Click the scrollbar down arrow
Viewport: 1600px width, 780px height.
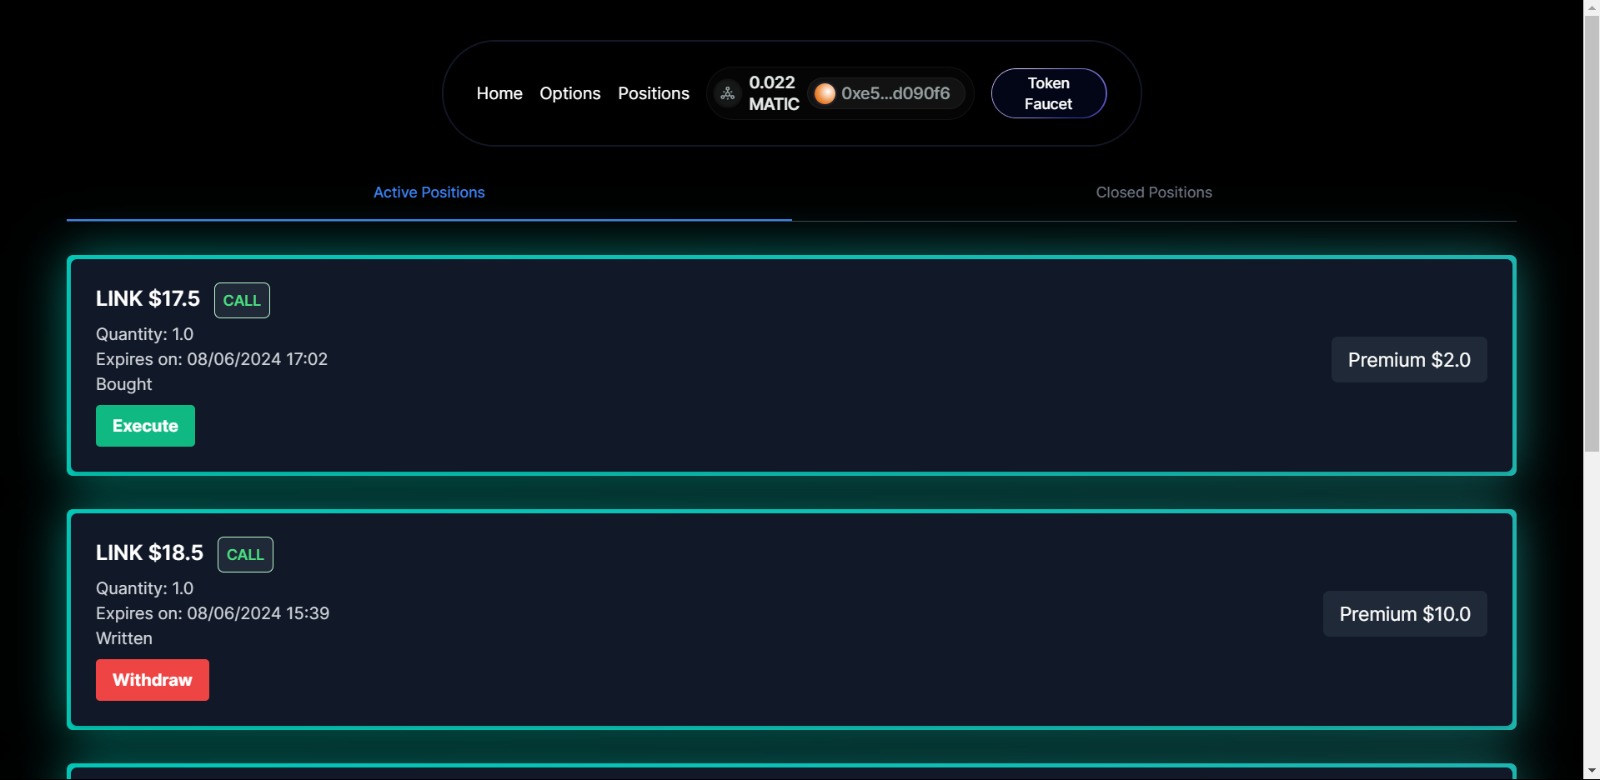1592,772
